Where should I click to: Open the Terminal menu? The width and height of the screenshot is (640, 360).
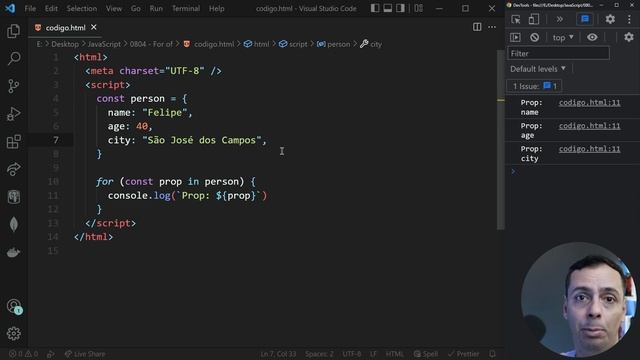(x=186, y=8)
